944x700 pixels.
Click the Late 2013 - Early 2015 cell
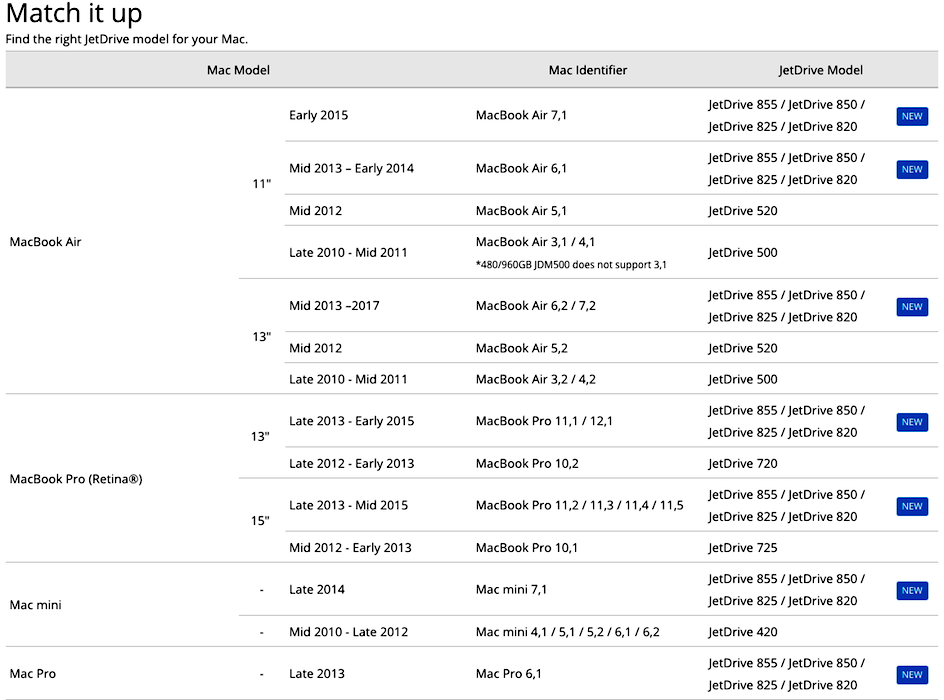coord(352,421)
